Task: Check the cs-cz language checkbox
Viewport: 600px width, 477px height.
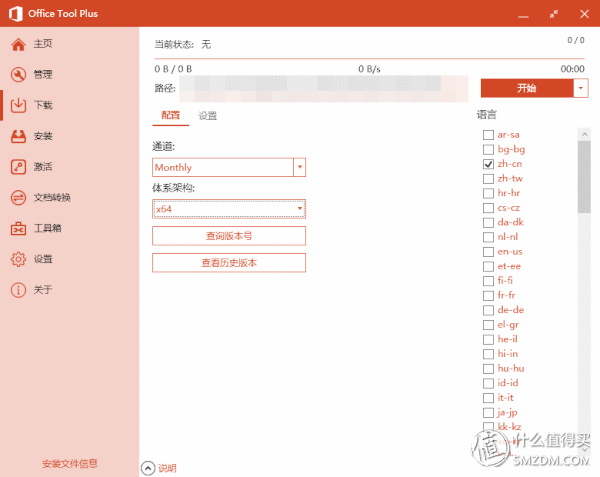Action: click(x=488, y=208)
